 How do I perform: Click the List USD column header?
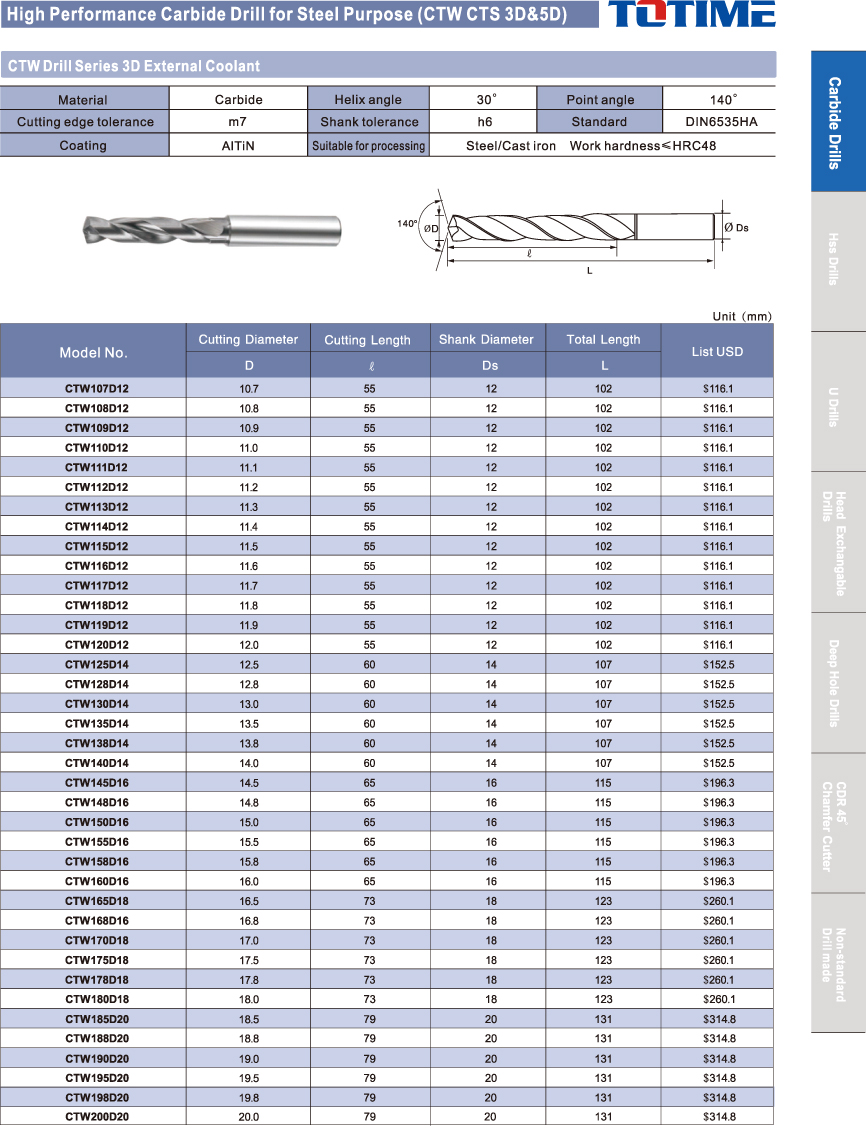tap(717, 352)
